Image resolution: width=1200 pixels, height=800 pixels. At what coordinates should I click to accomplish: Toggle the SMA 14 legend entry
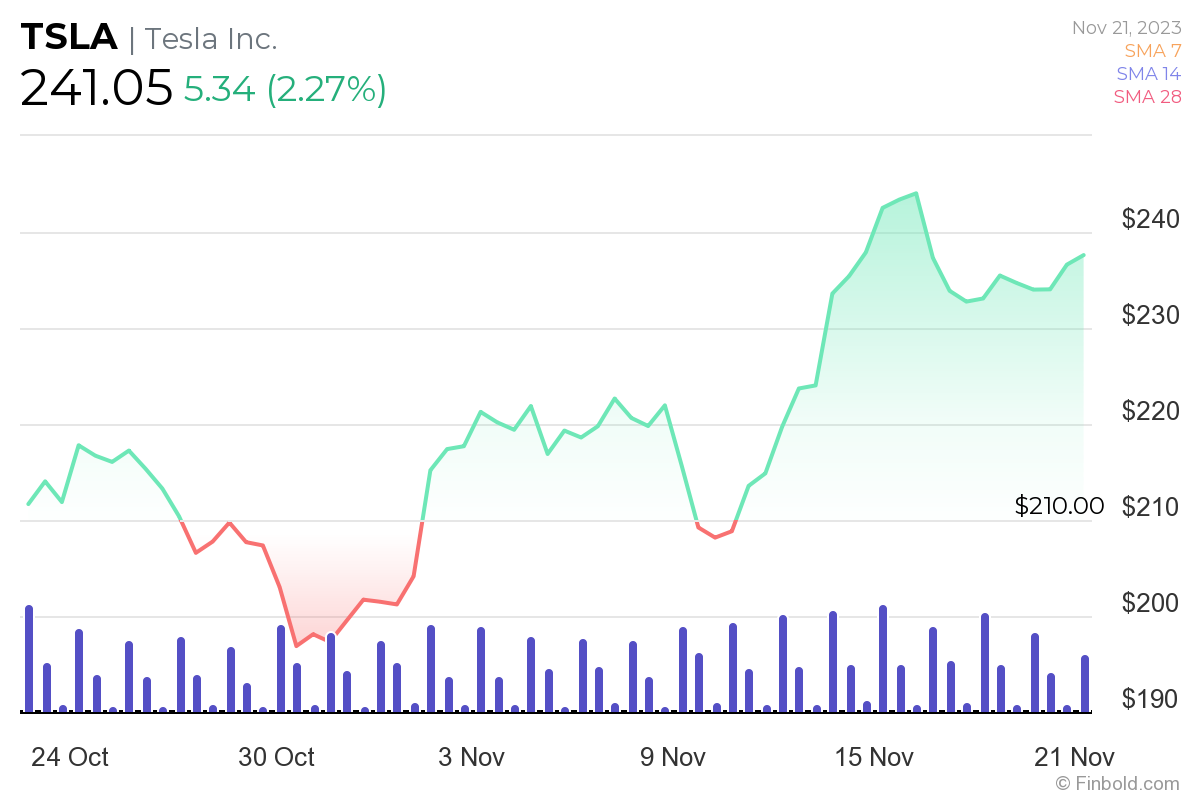click(1149, 73)
